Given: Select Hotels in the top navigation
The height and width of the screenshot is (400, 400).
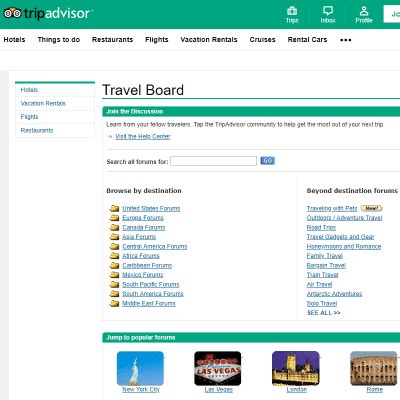Looking at the screenshot, I should pyautogui.click(x=14, y=40).
